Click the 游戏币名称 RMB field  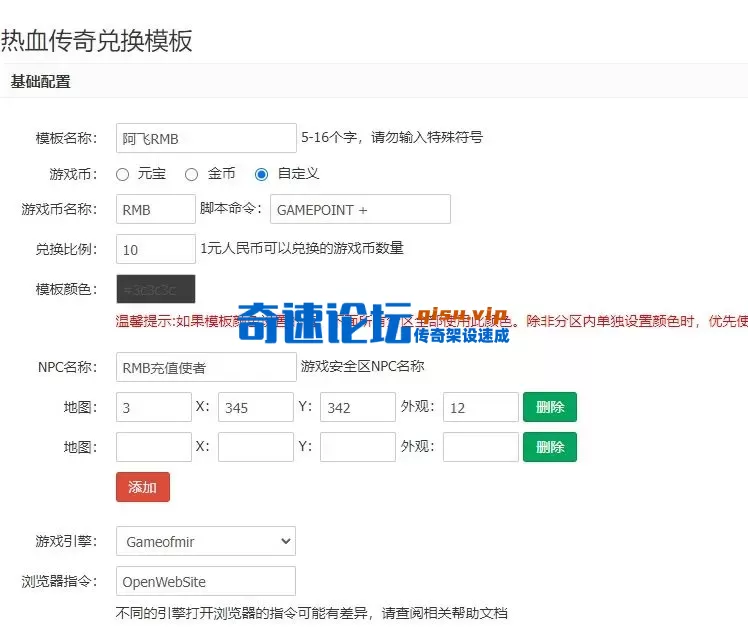click(x=156, y=209)
